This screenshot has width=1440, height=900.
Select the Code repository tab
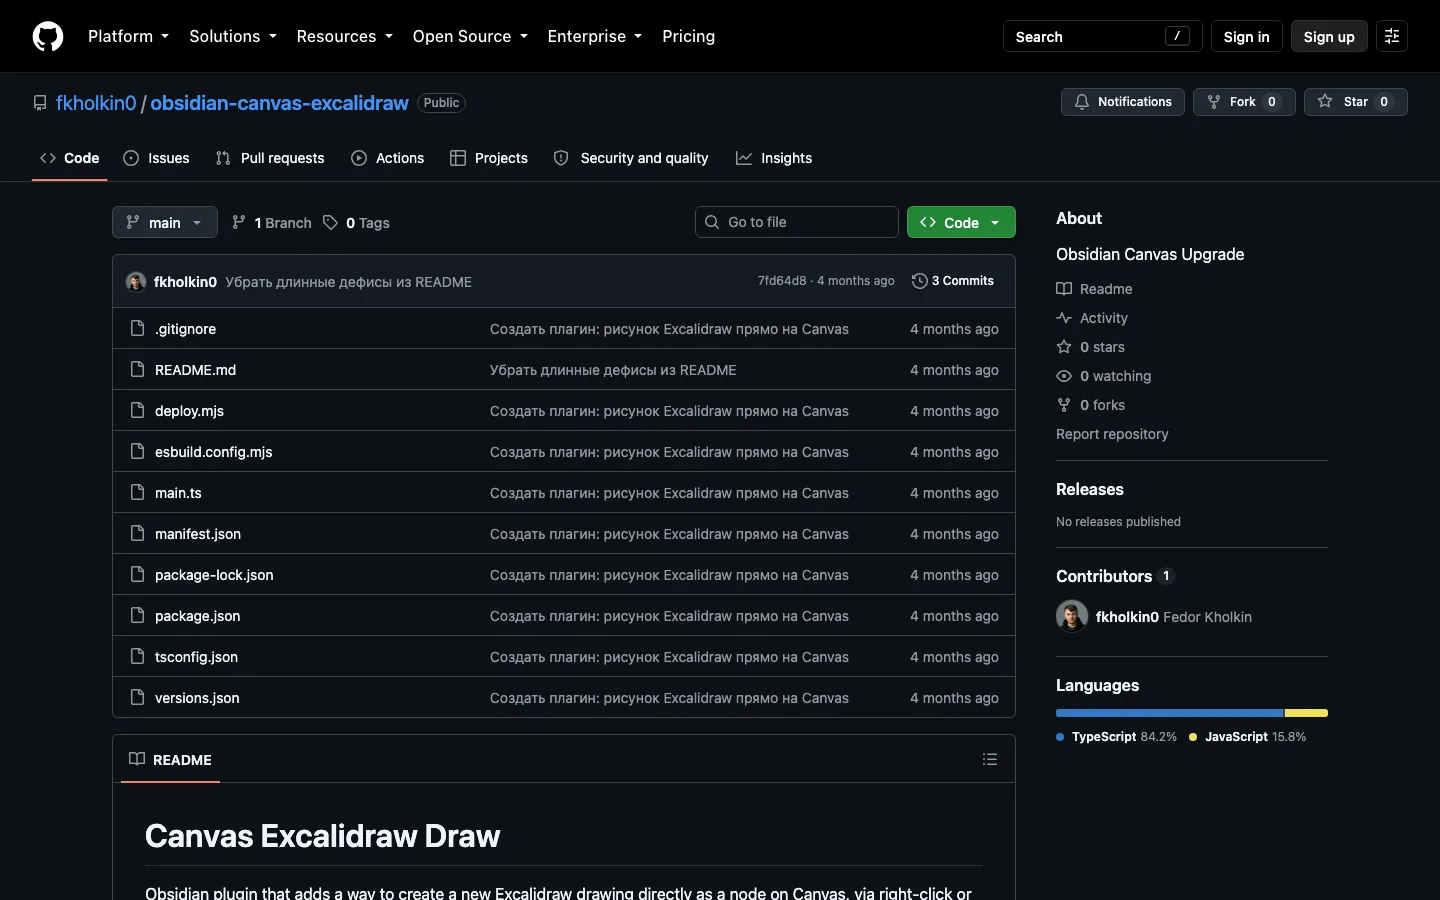[70, 158]
